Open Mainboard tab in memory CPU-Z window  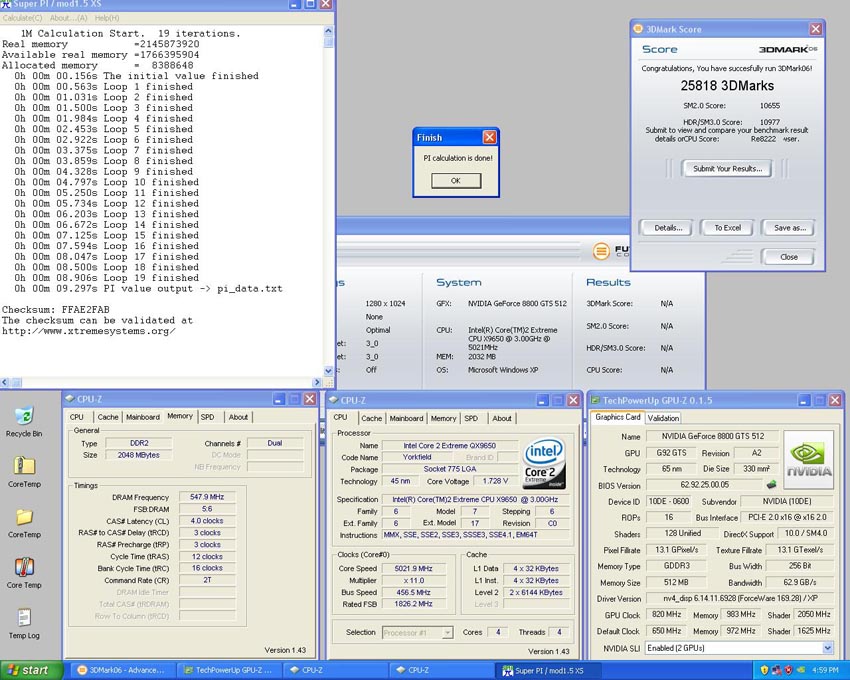143,417
